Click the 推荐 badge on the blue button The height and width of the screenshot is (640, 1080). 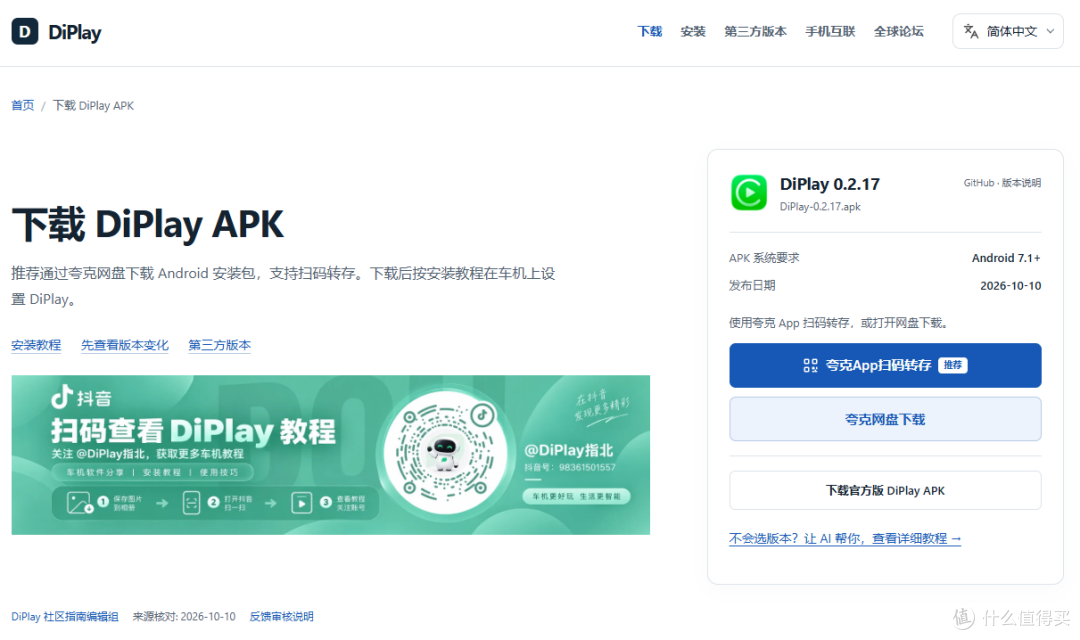(x=953, y=365)
